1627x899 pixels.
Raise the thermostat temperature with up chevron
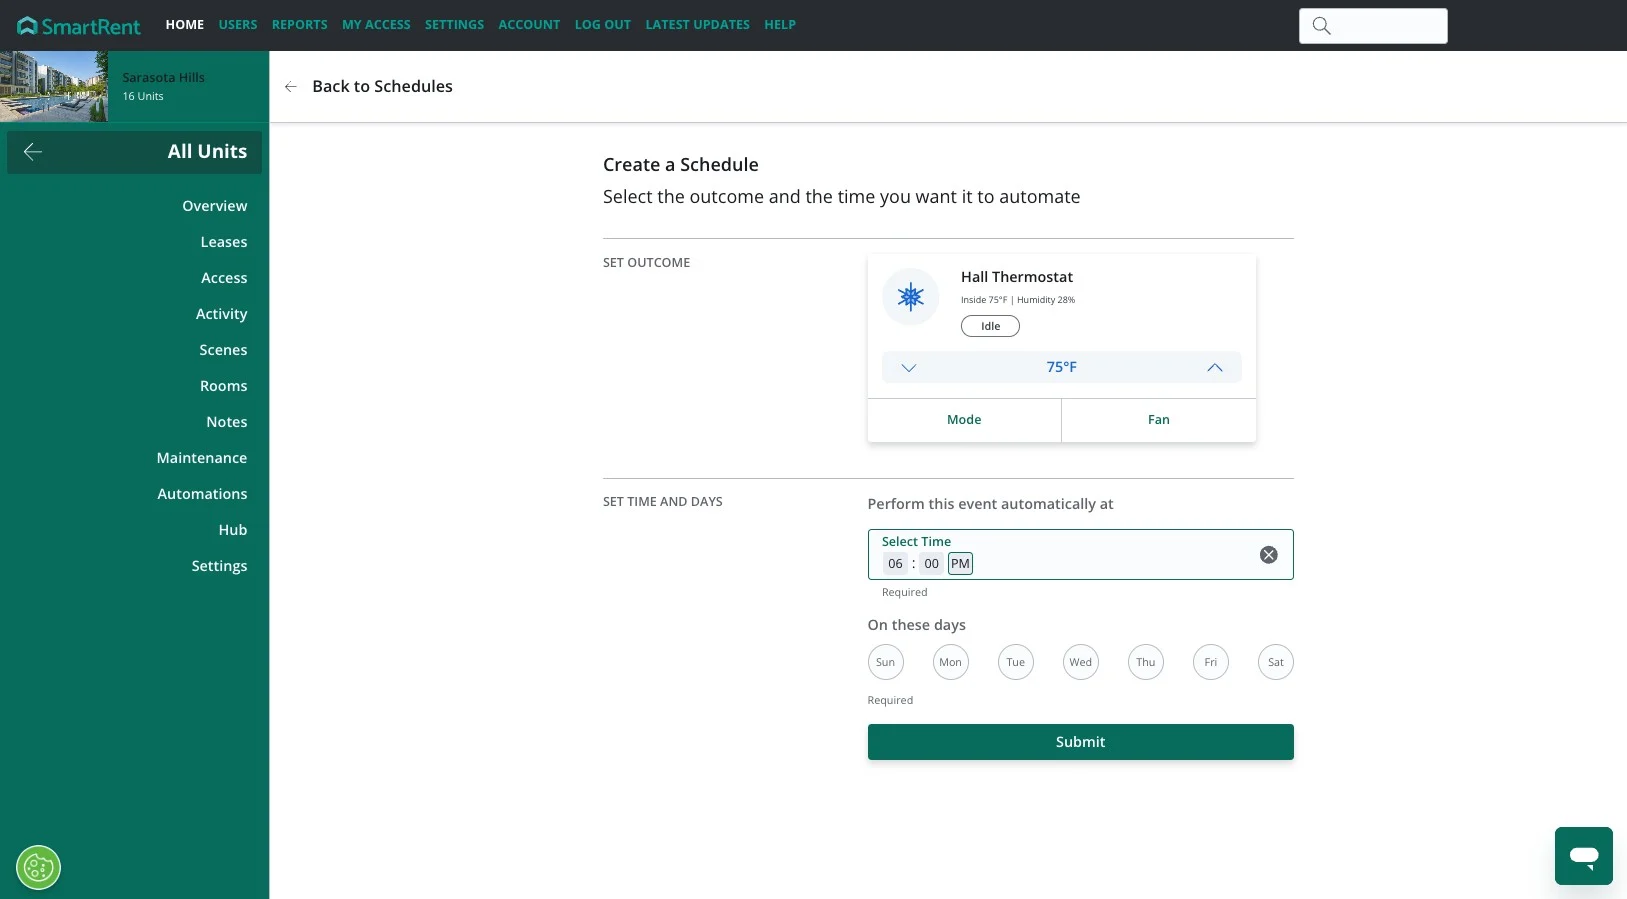[x=1214, y=368]
